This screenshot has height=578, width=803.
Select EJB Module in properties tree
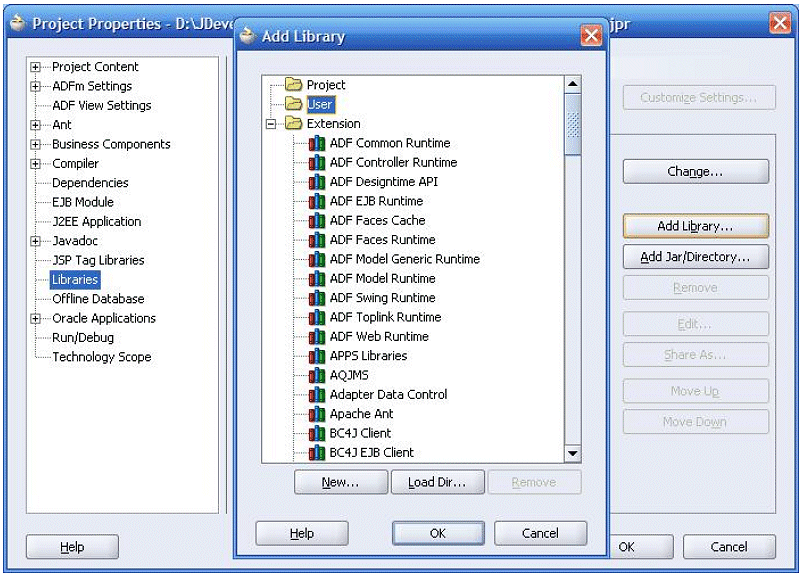[82, 202]
